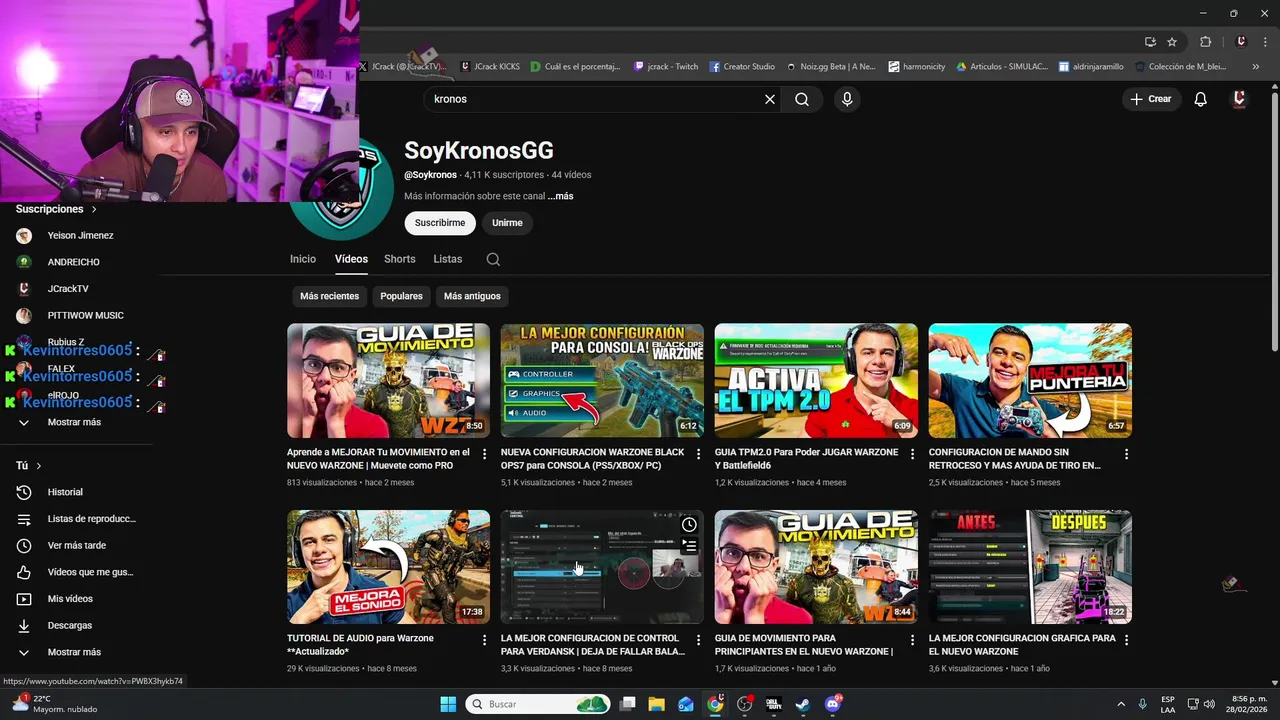Show more bookmarks via the double chevron
1280x720 pixels.
(x=1256, y=67)
